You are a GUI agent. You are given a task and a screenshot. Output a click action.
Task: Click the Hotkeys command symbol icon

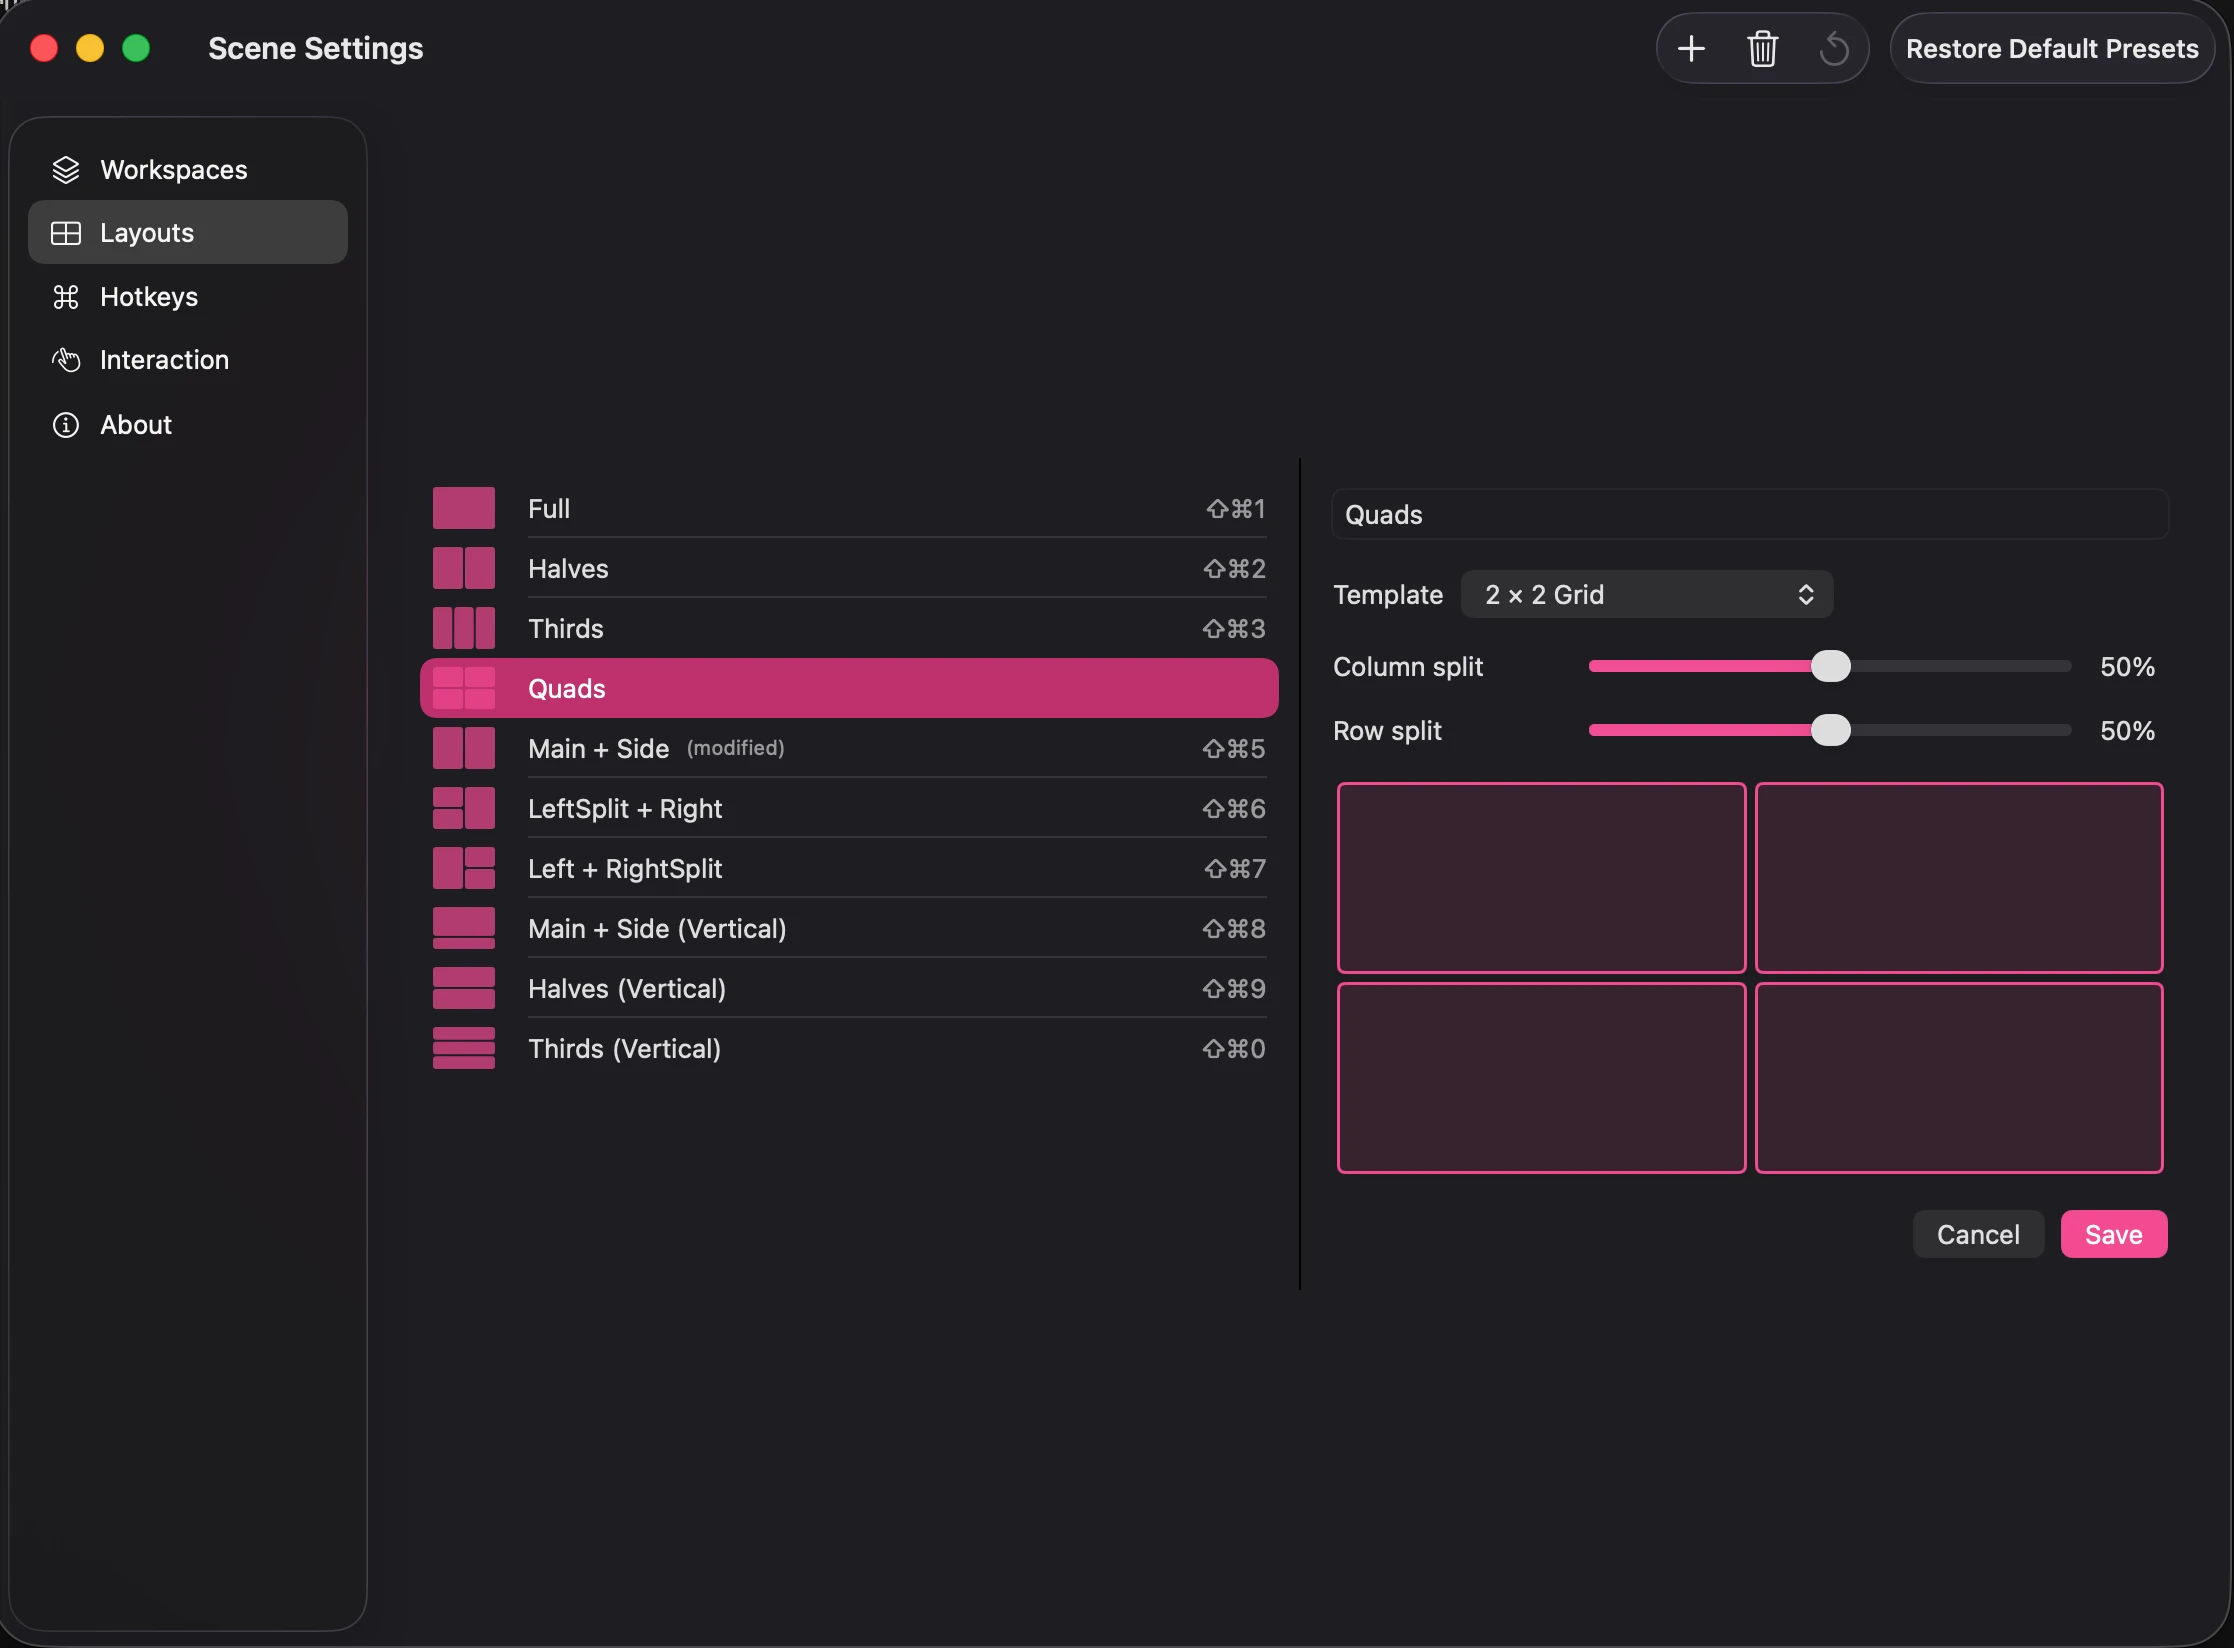pos(66,297)
